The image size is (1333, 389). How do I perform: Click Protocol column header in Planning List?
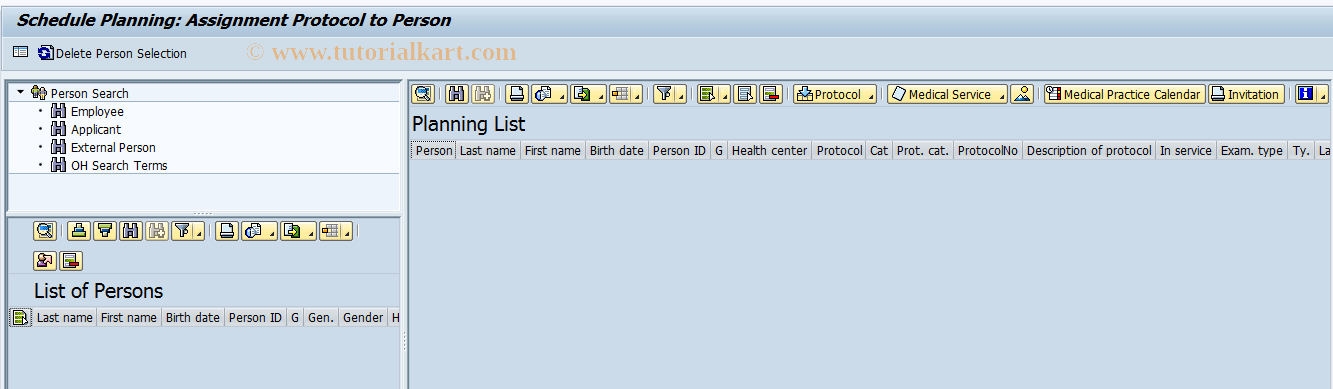pos(839,151)
